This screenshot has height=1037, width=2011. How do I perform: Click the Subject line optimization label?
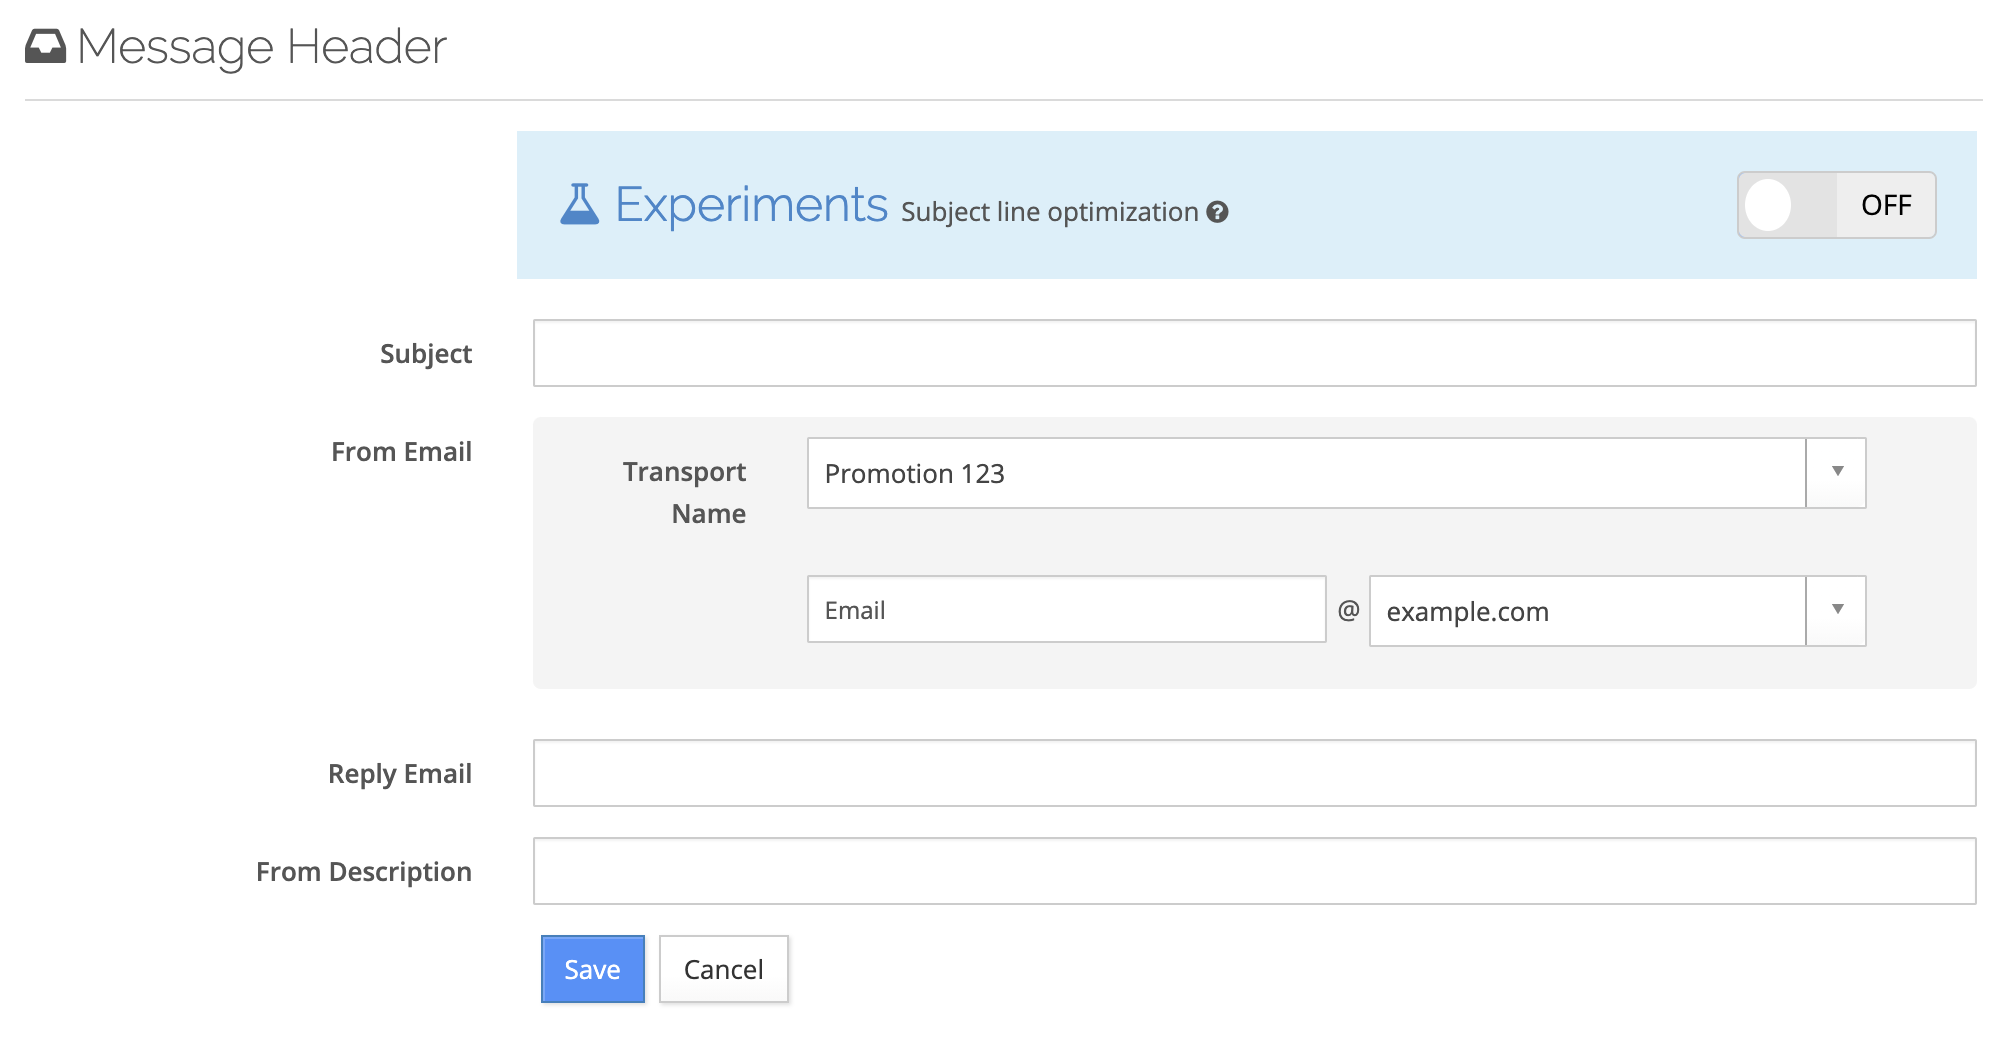pos(1049,212)
